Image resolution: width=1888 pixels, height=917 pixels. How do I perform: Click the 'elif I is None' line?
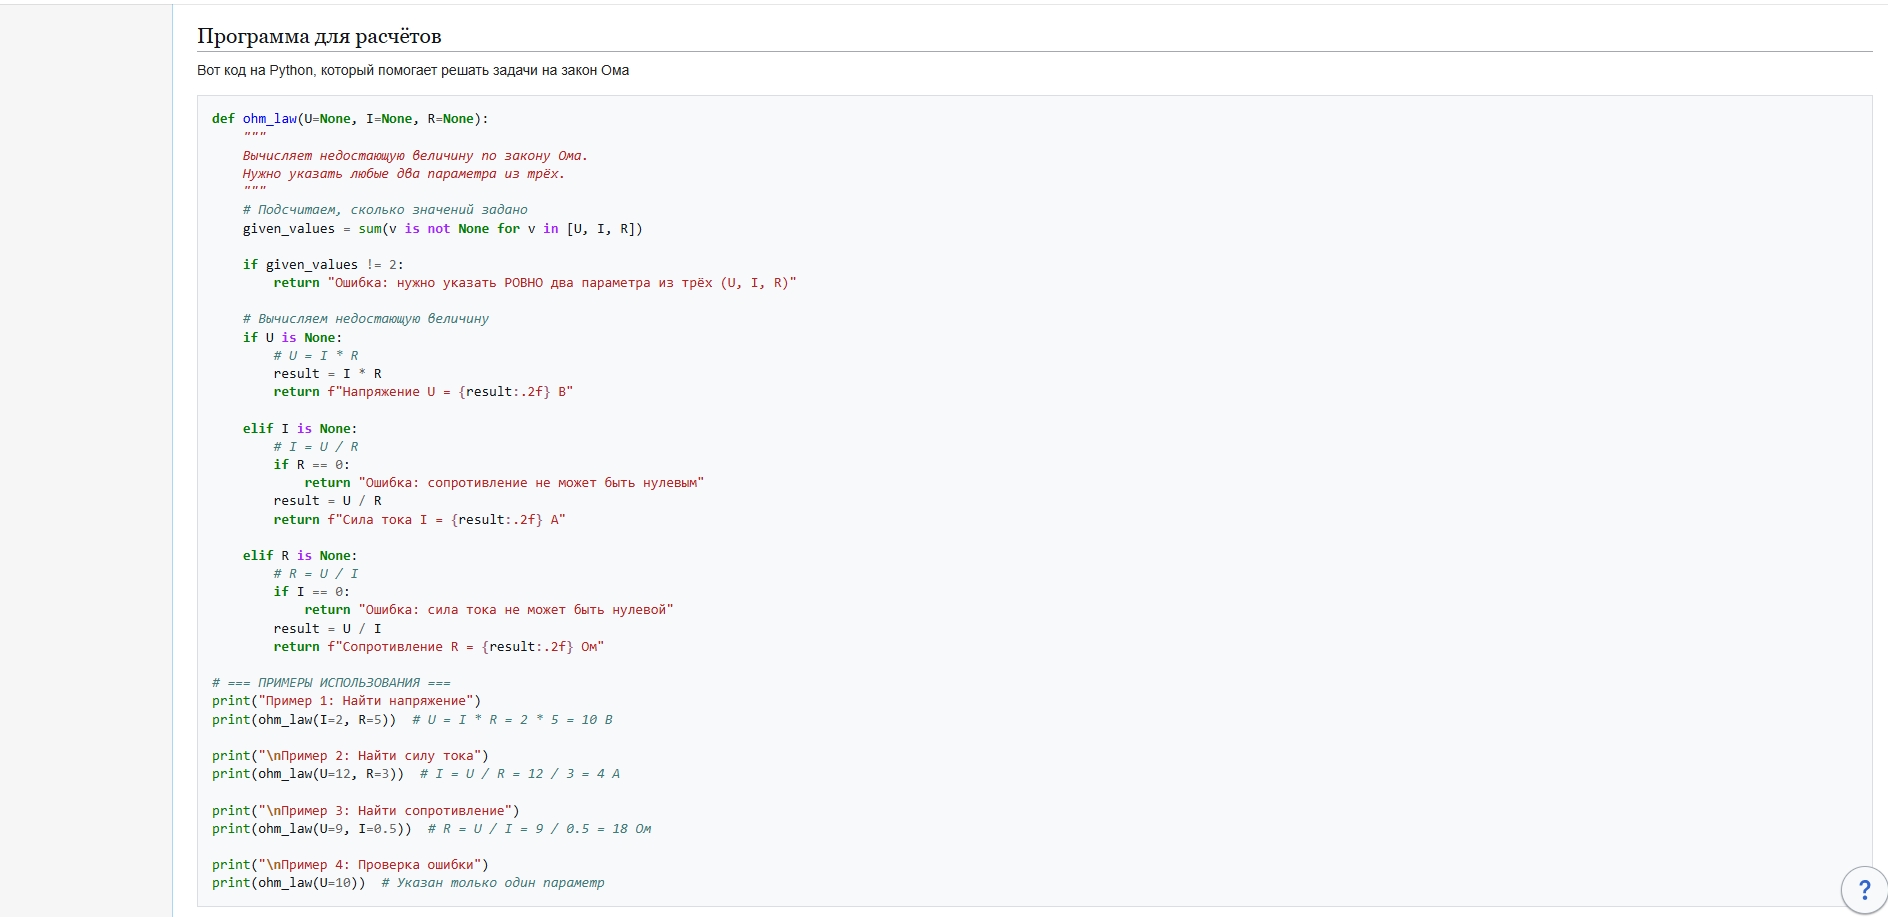[x=299, y=429]
